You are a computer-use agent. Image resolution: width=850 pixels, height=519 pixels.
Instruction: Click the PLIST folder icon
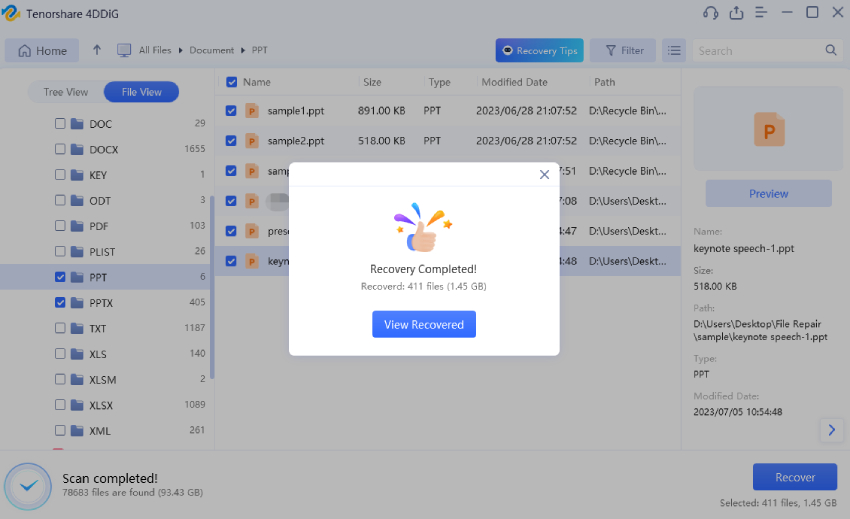pos(77,252)
